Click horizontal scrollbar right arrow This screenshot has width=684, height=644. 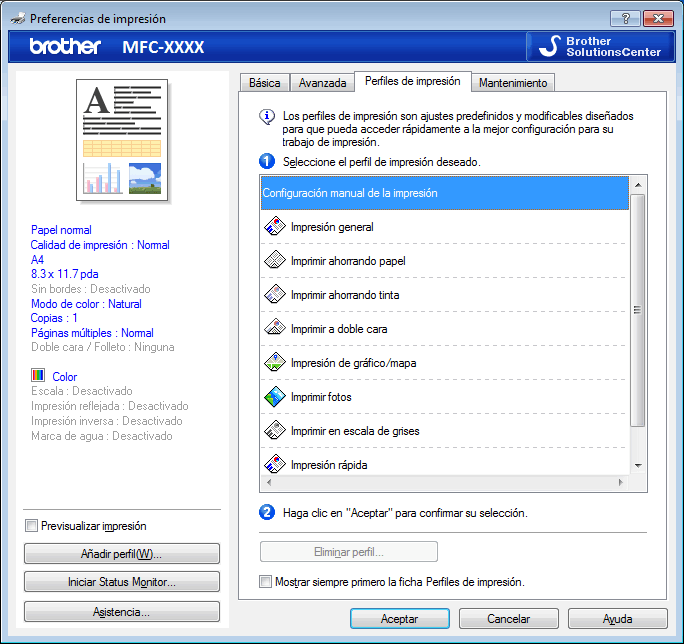621,482
